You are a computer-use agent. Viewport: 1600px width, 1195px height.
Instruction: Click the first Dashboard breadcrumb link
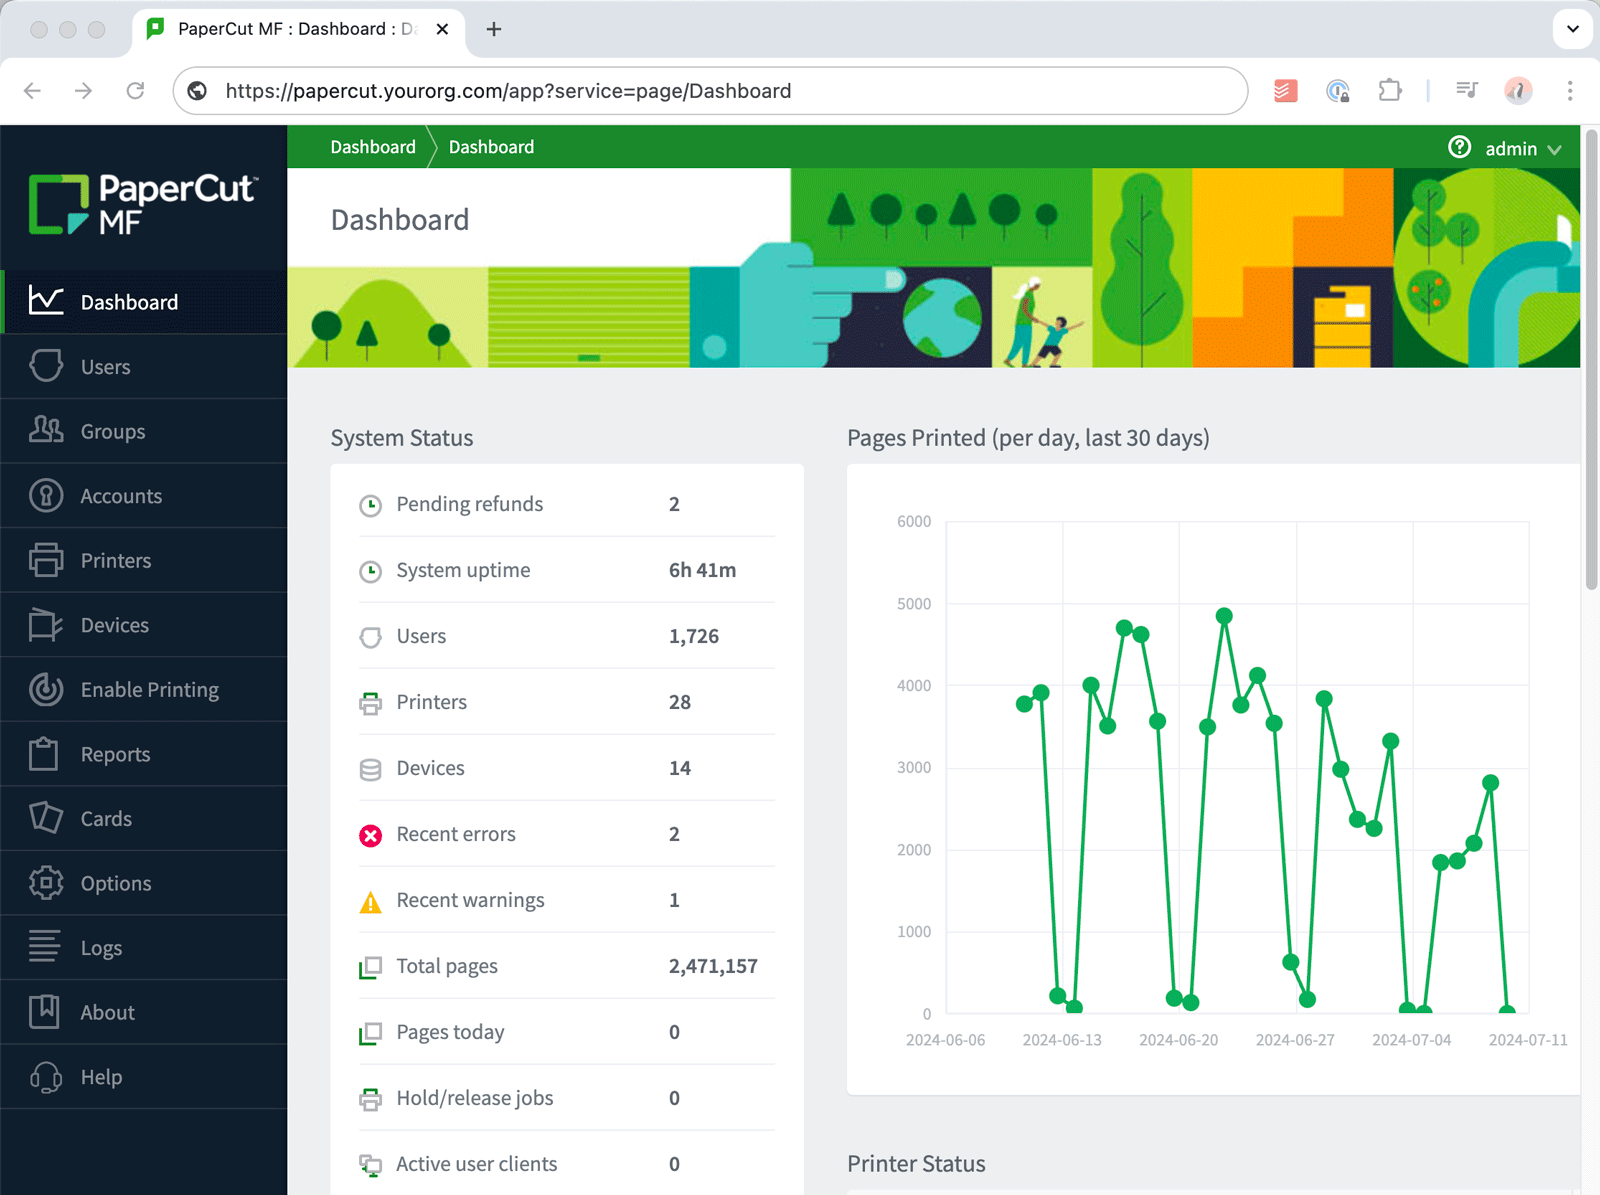coord(373,147)
